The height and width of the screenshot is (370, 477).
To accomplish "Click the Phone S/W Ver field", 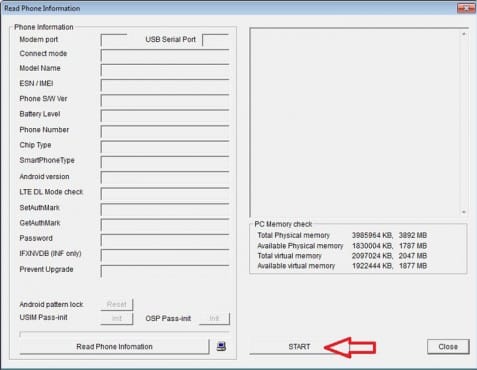I will click(165, 100).
